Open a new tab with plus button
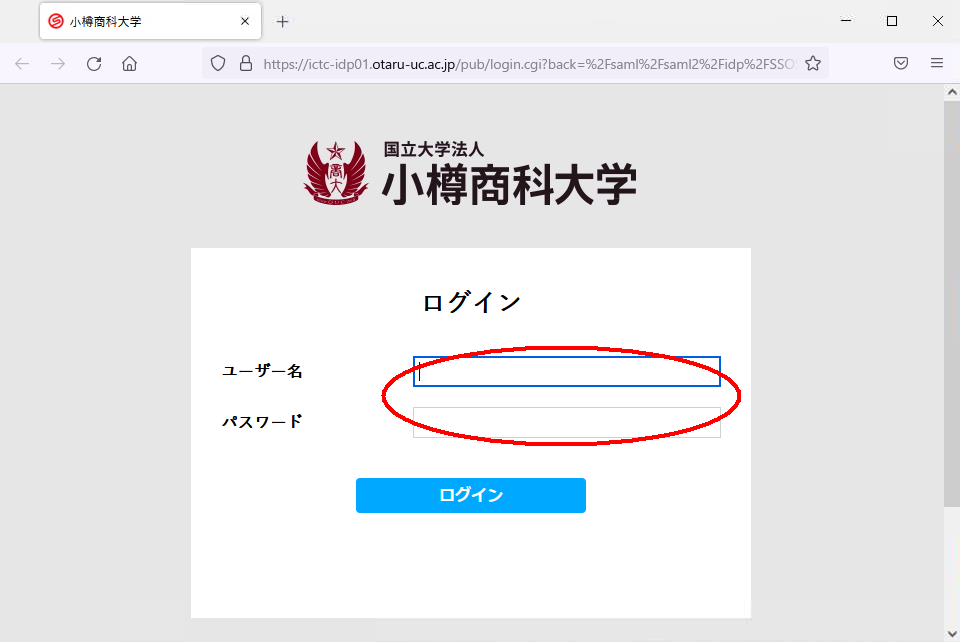The image size is (960, 642). (282, 21)
